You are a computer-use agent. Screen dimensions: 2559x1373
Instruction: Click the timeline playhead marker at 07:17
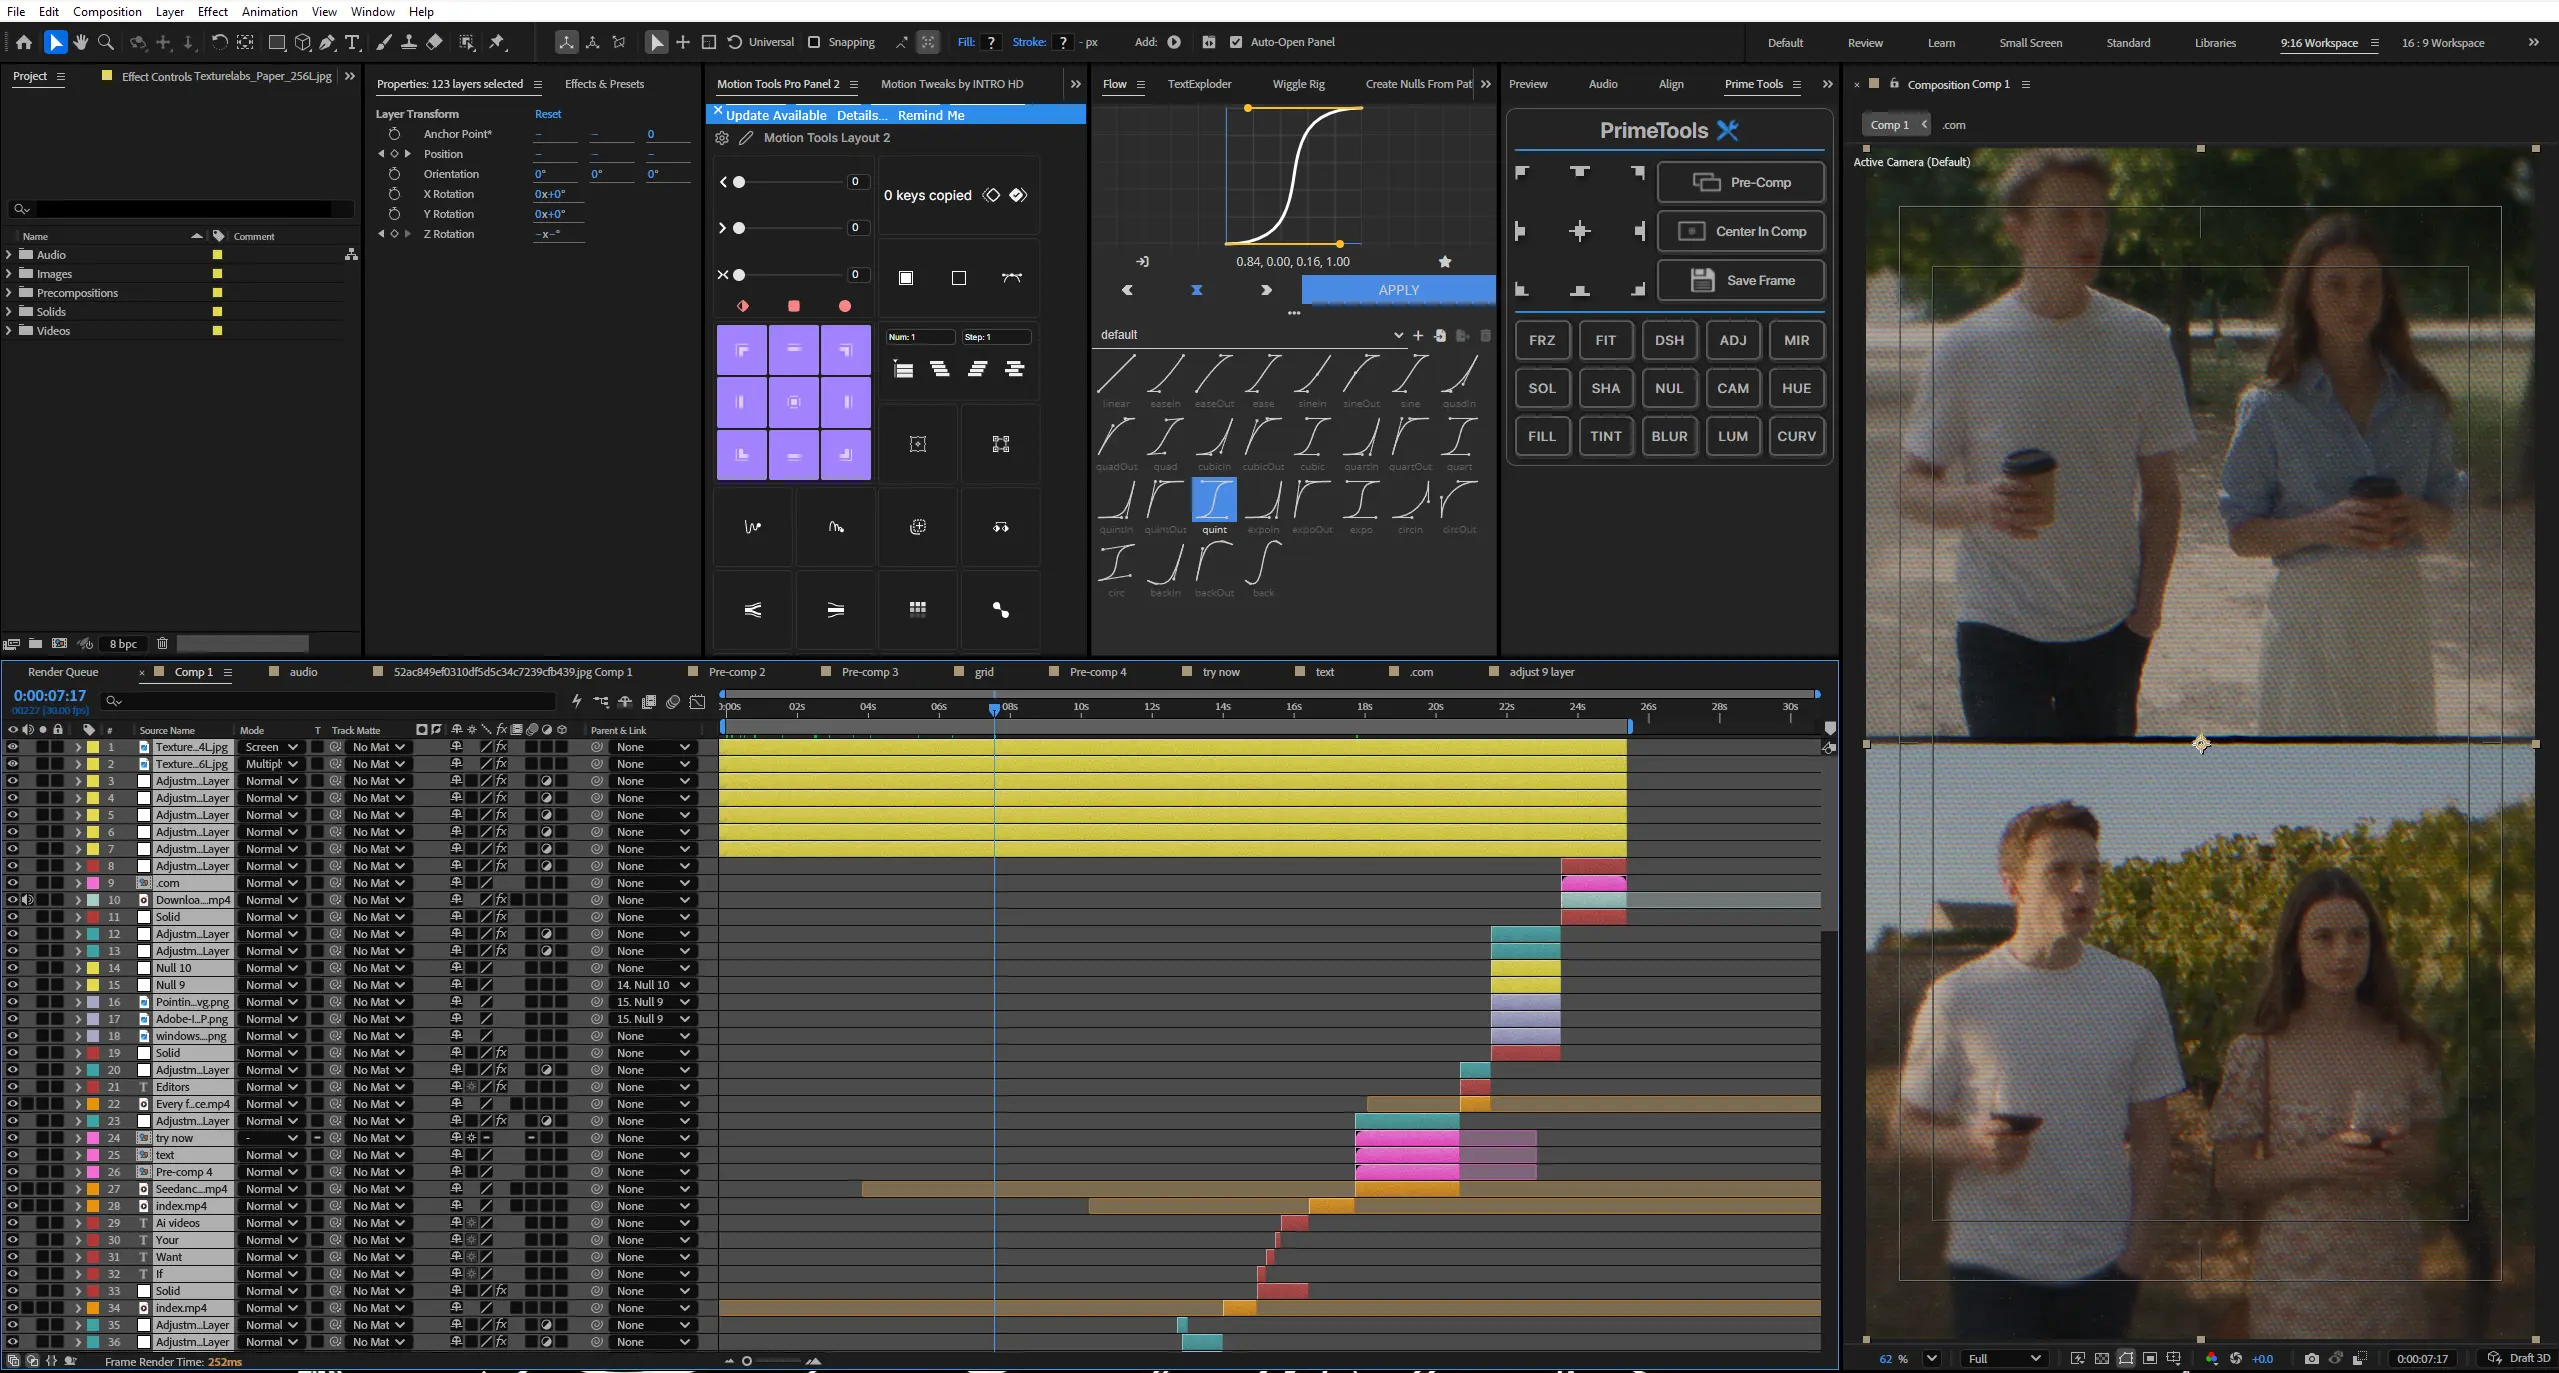point(994,709)
